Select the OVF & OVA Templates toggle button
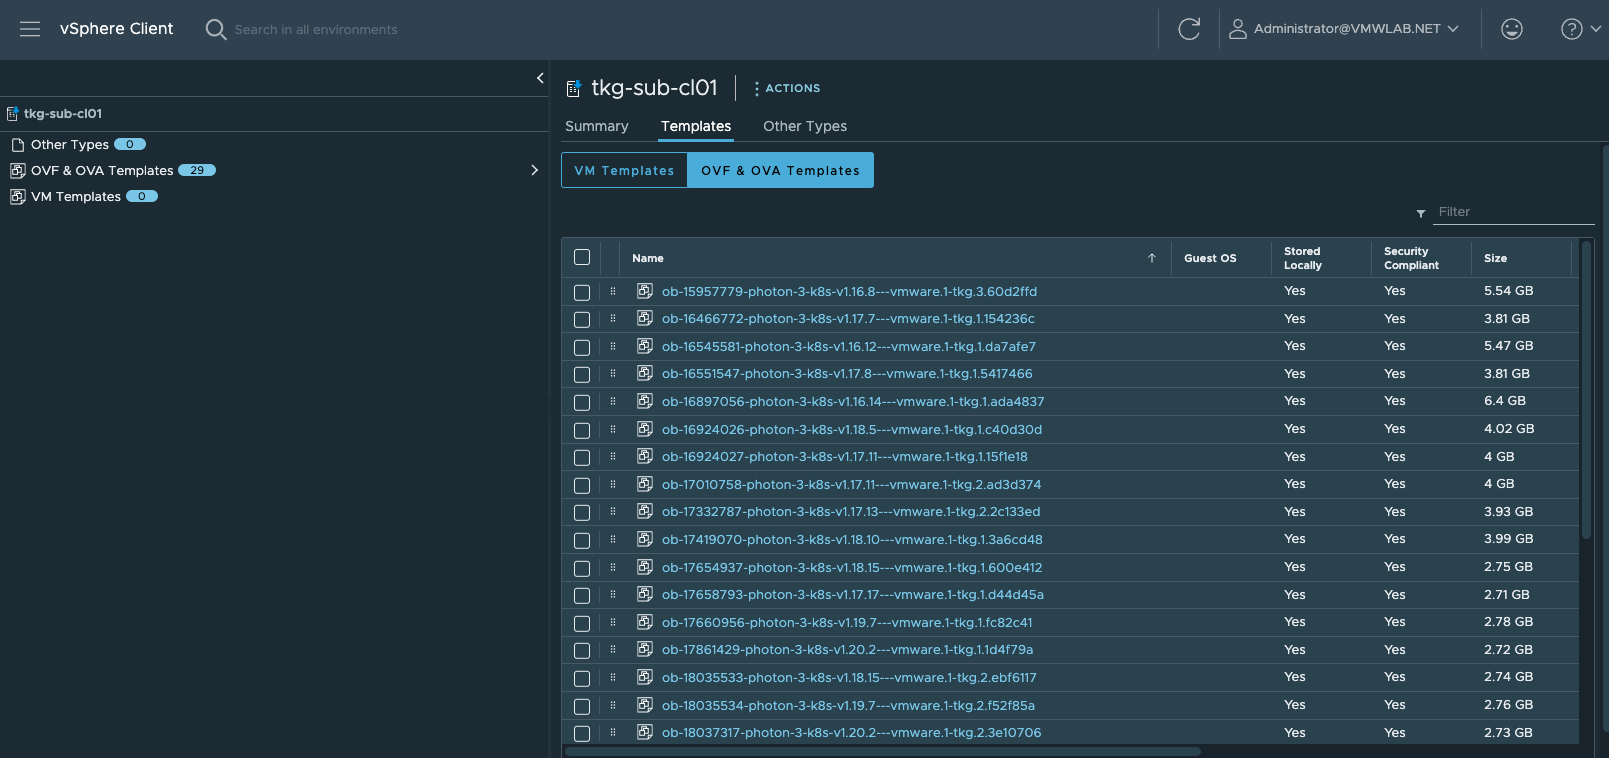This screenshot has width=1609, height=758. point(780,170)
